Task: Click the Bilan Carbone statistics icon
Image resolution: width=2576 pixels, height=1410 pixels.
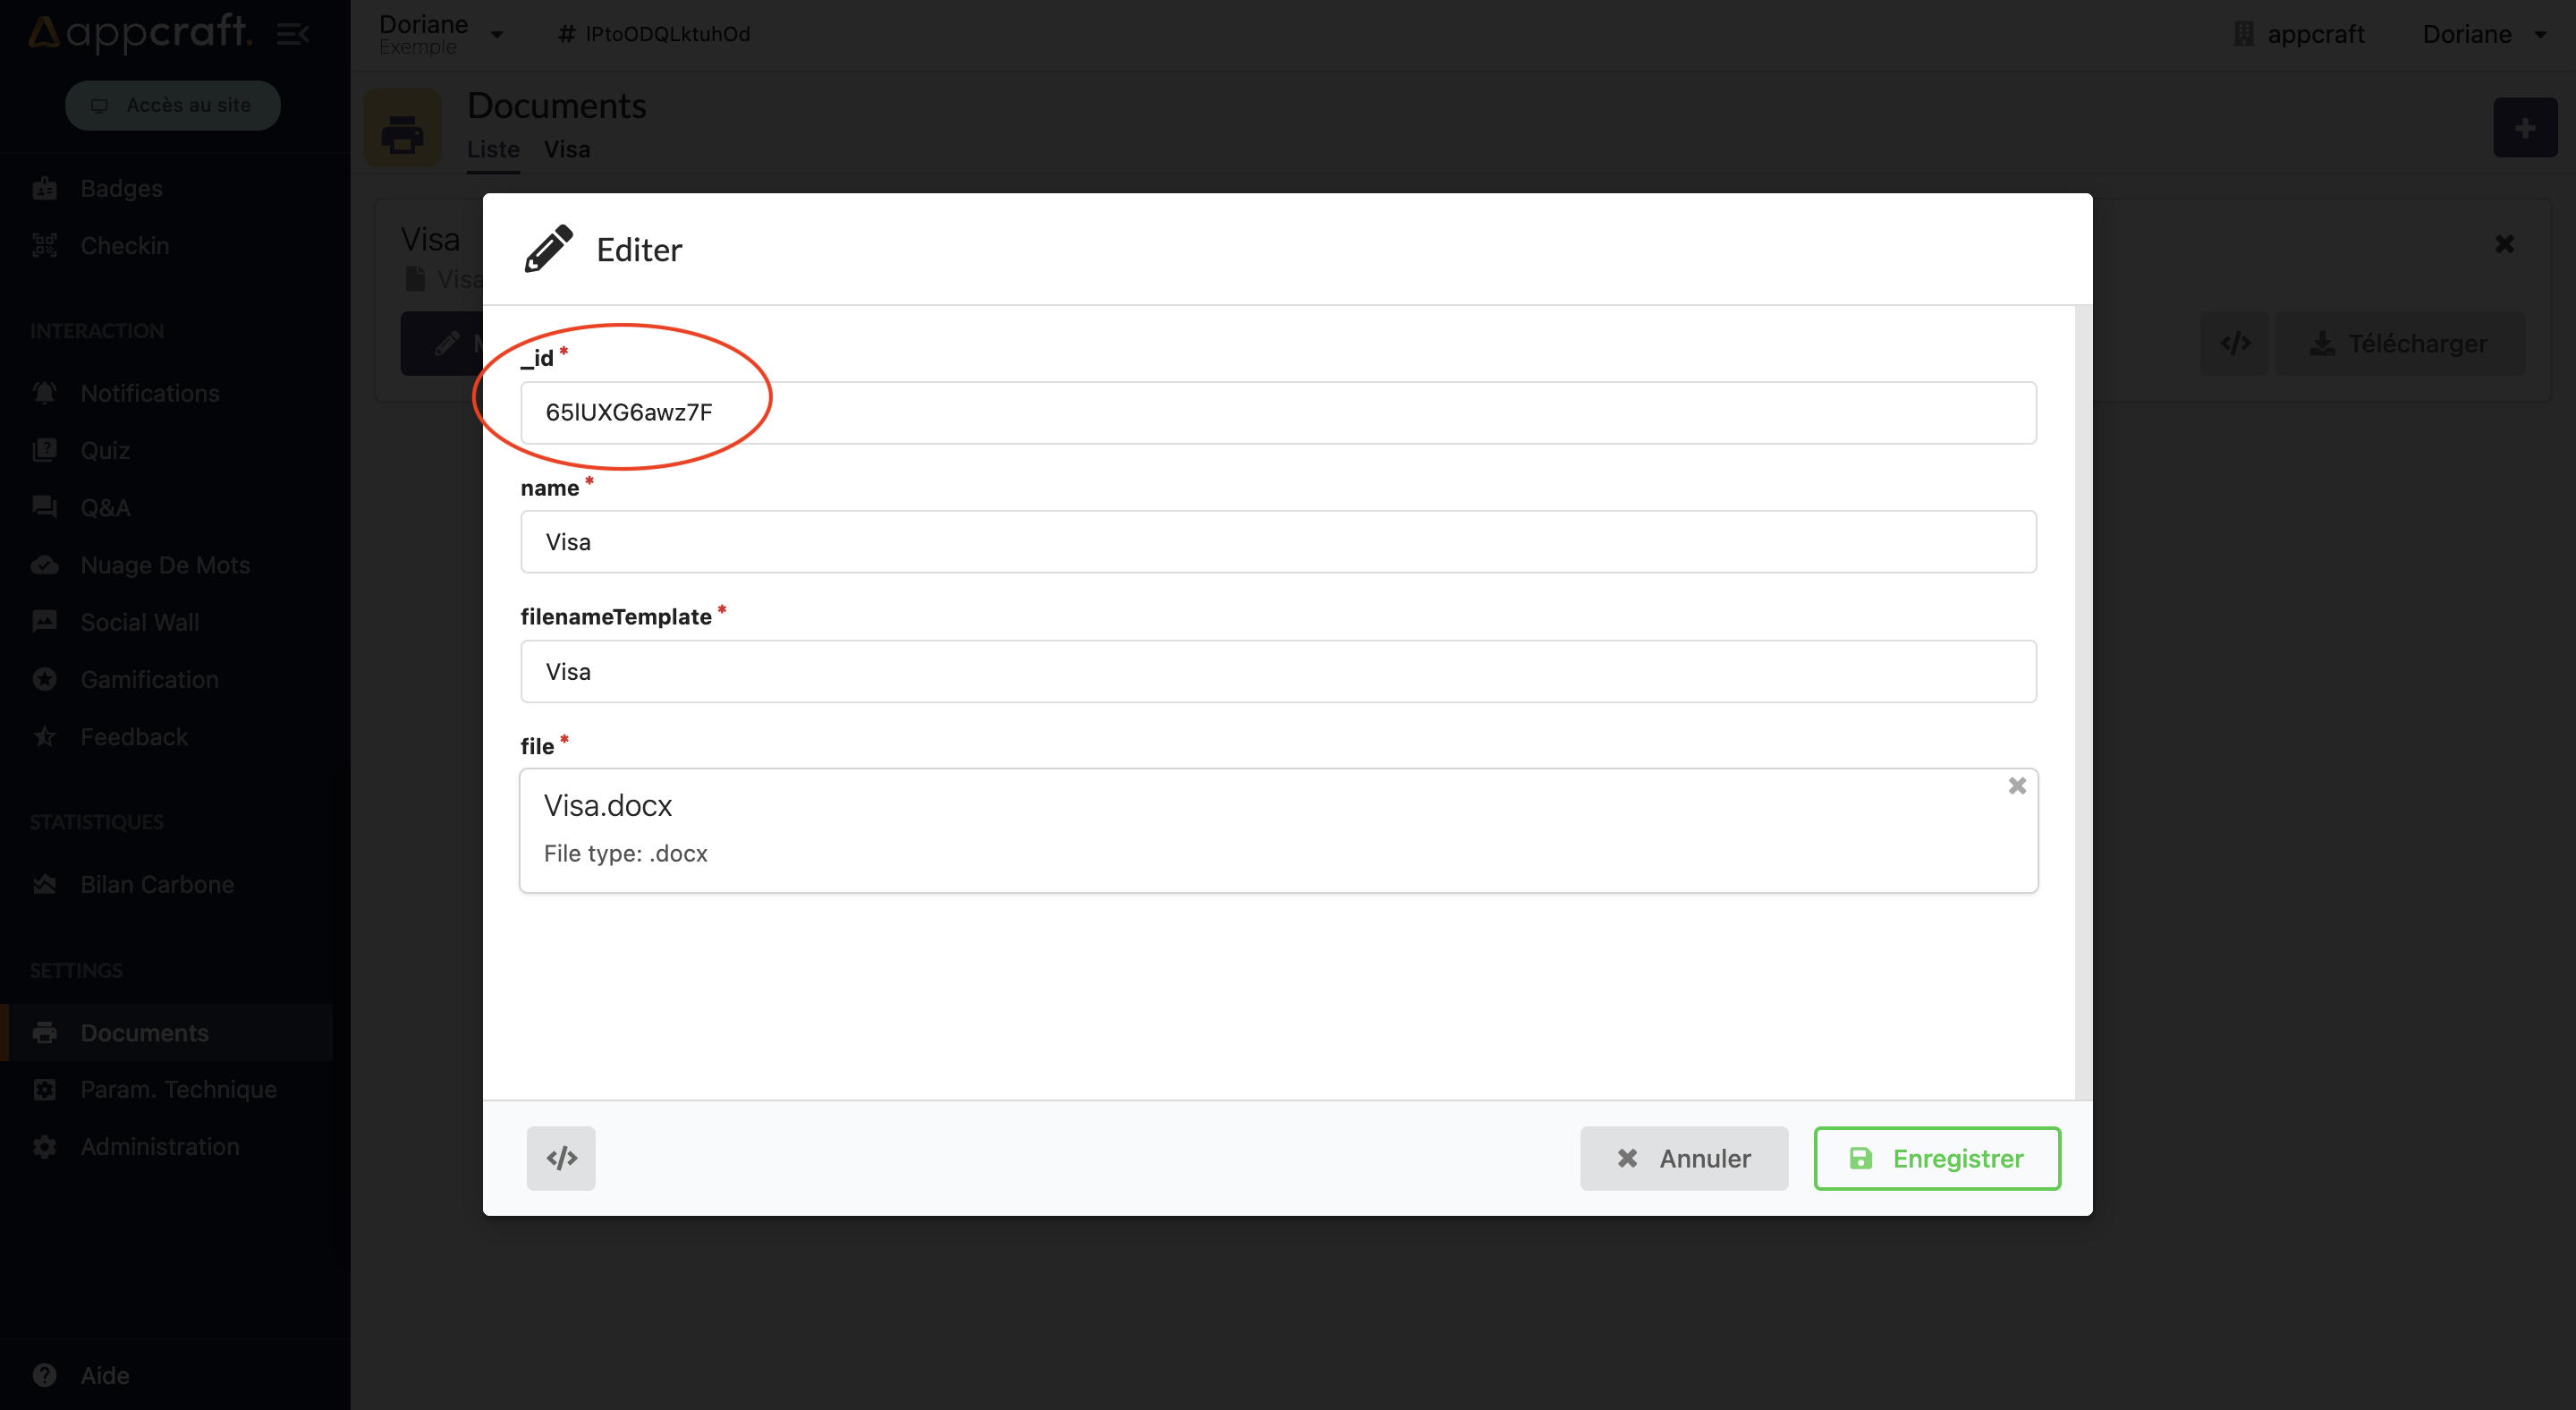Action: click(x=45, y=884)
